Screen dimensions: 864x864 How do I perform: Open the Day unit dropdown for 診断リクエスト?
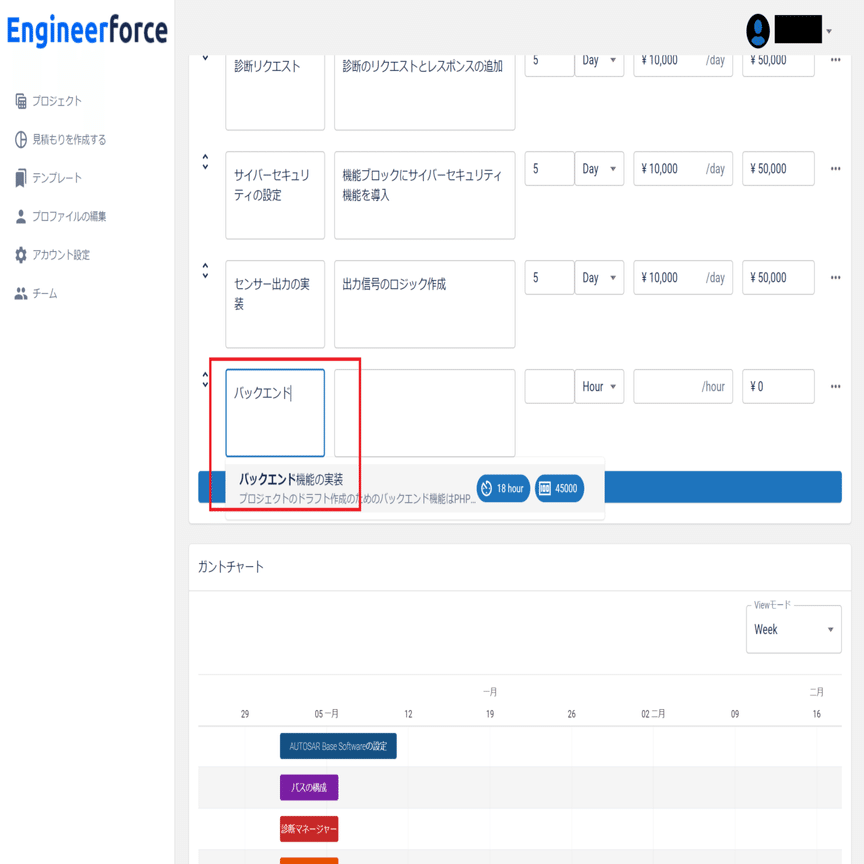point(599,60)
